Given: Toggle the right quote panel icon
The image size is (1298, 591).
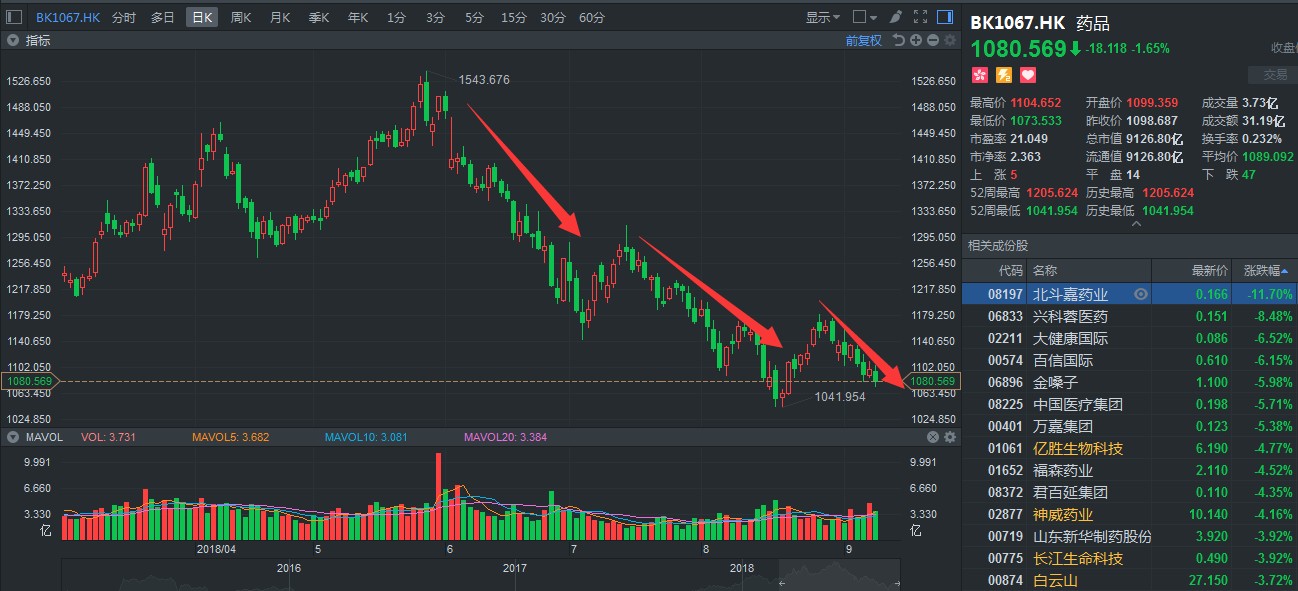Looking at the screenshot, I should tap(946, 17).
